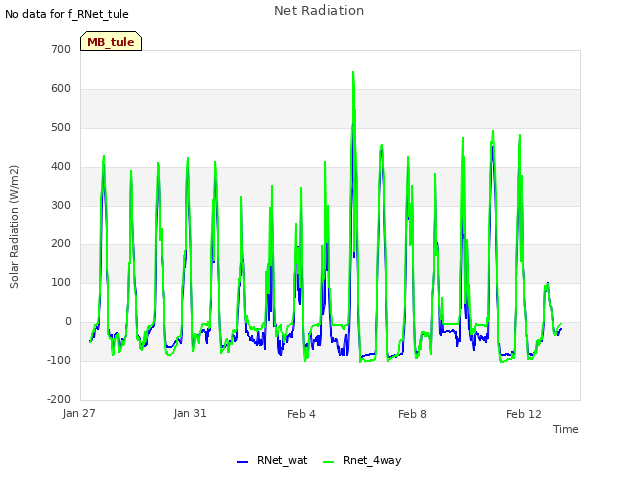Click the 500 y-axis tick label
Image resolution: width=640 pixels, height=480 pixels.
pos(61,127)
